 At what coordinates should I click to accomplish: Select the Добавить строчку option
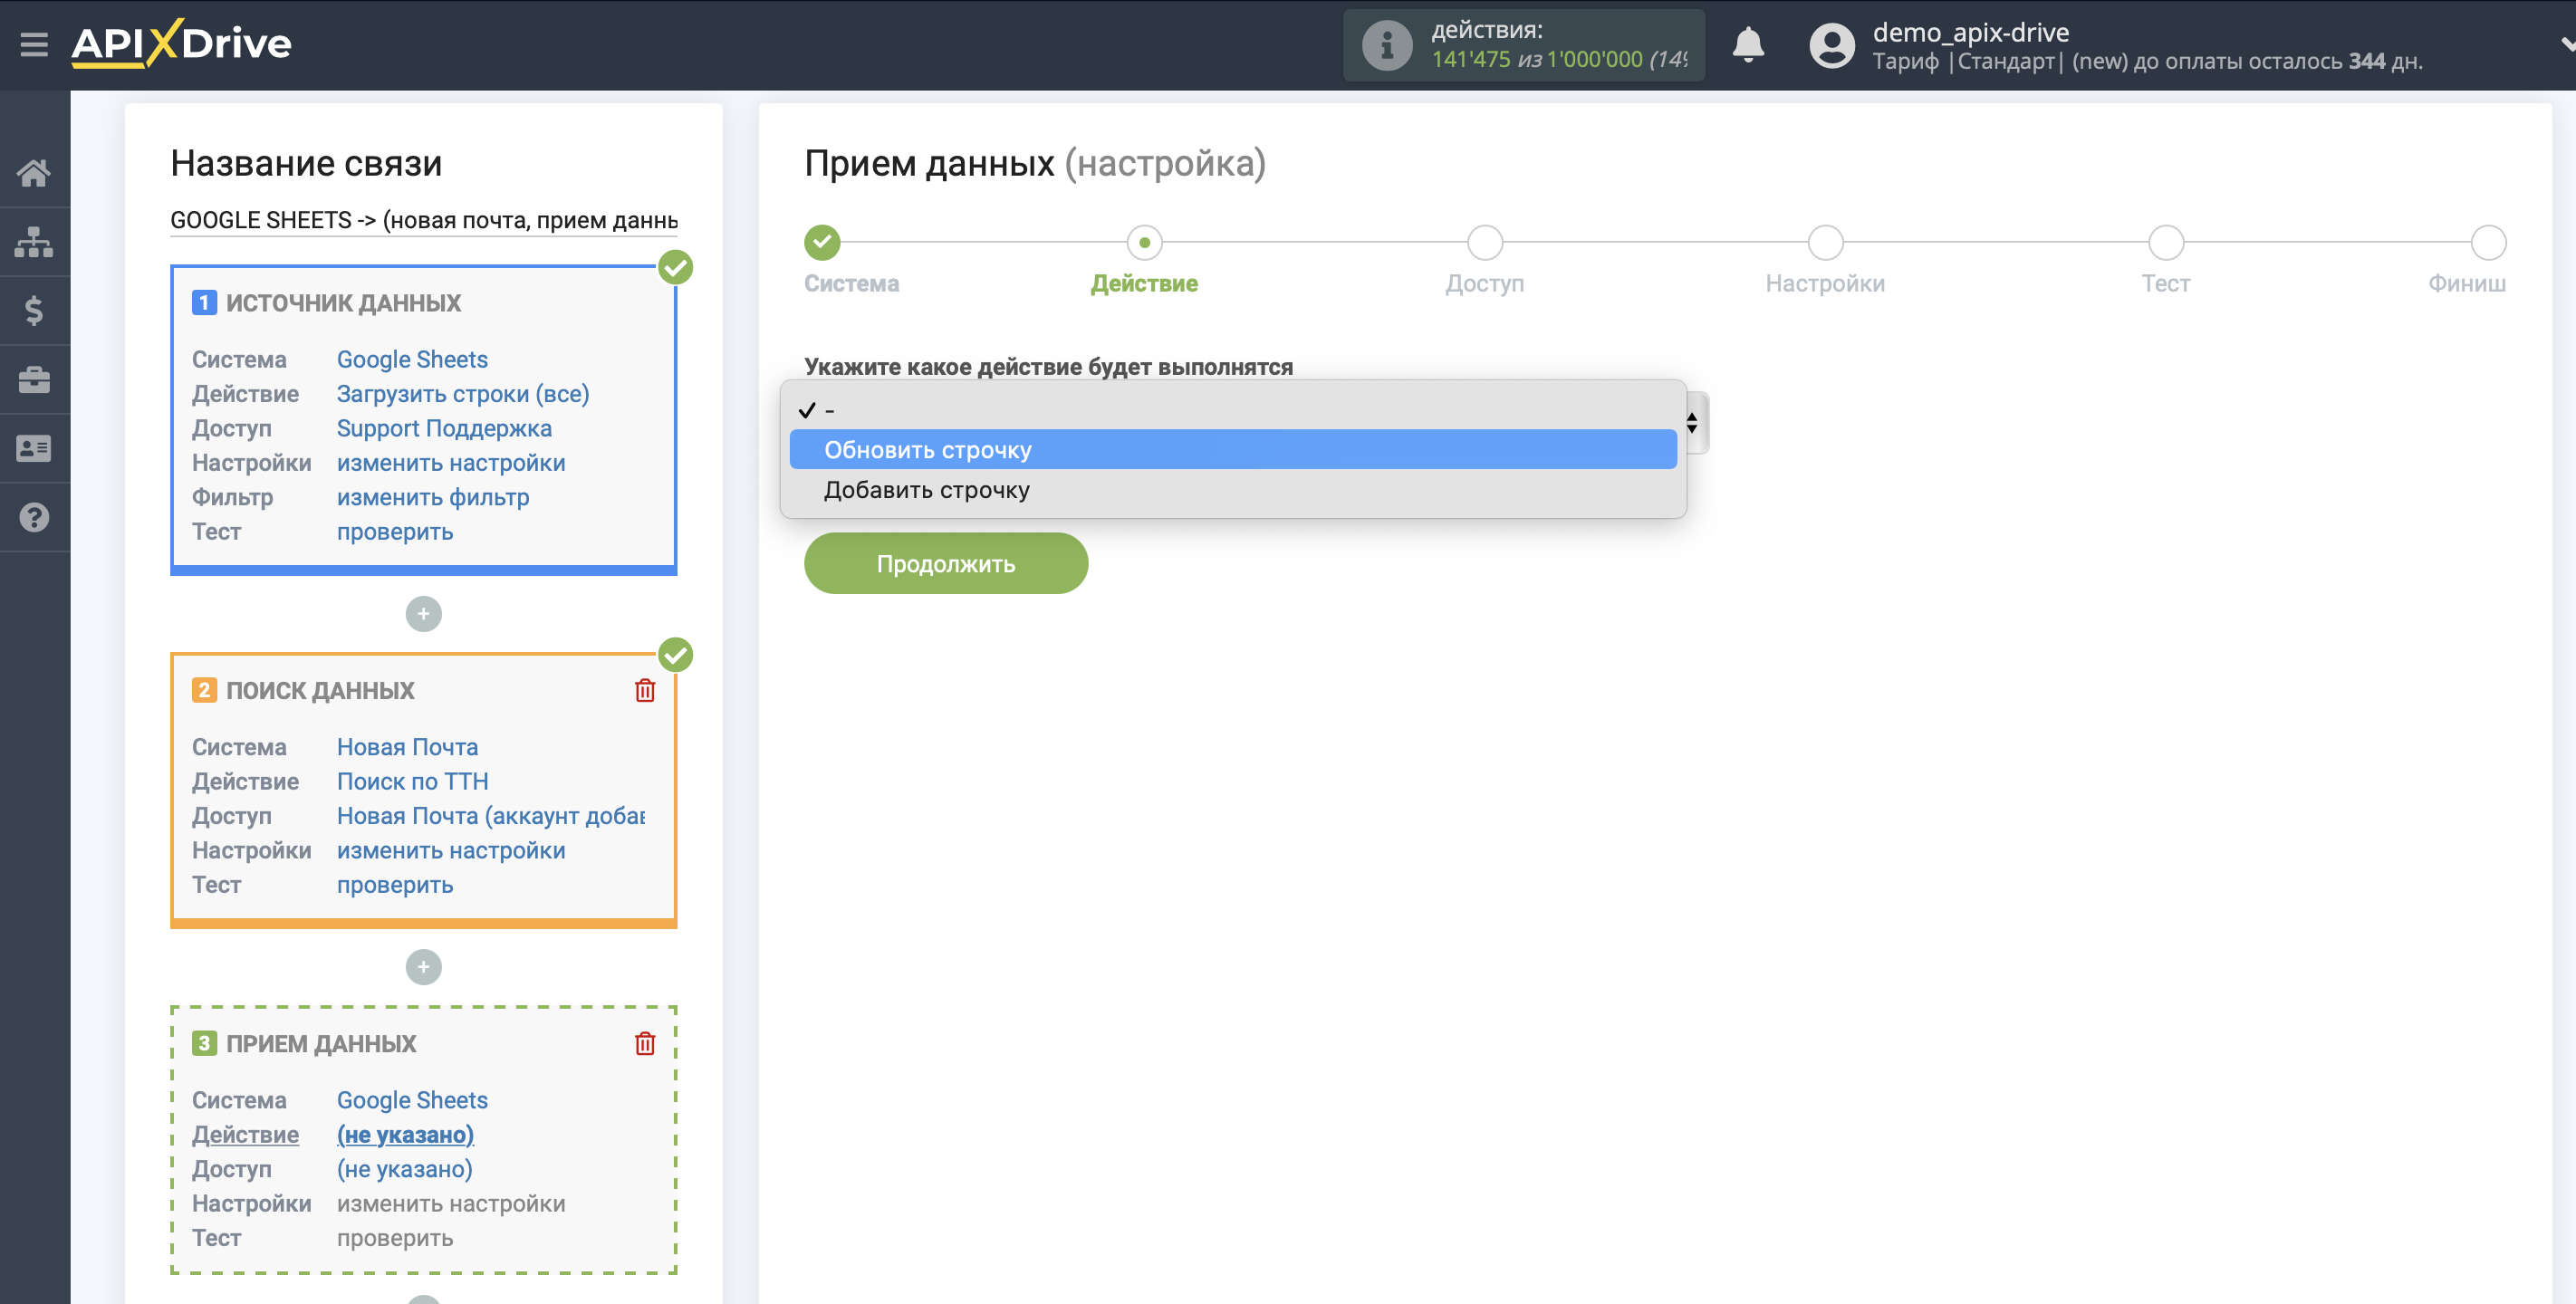pyautogui.click(x=1233, y=490)
